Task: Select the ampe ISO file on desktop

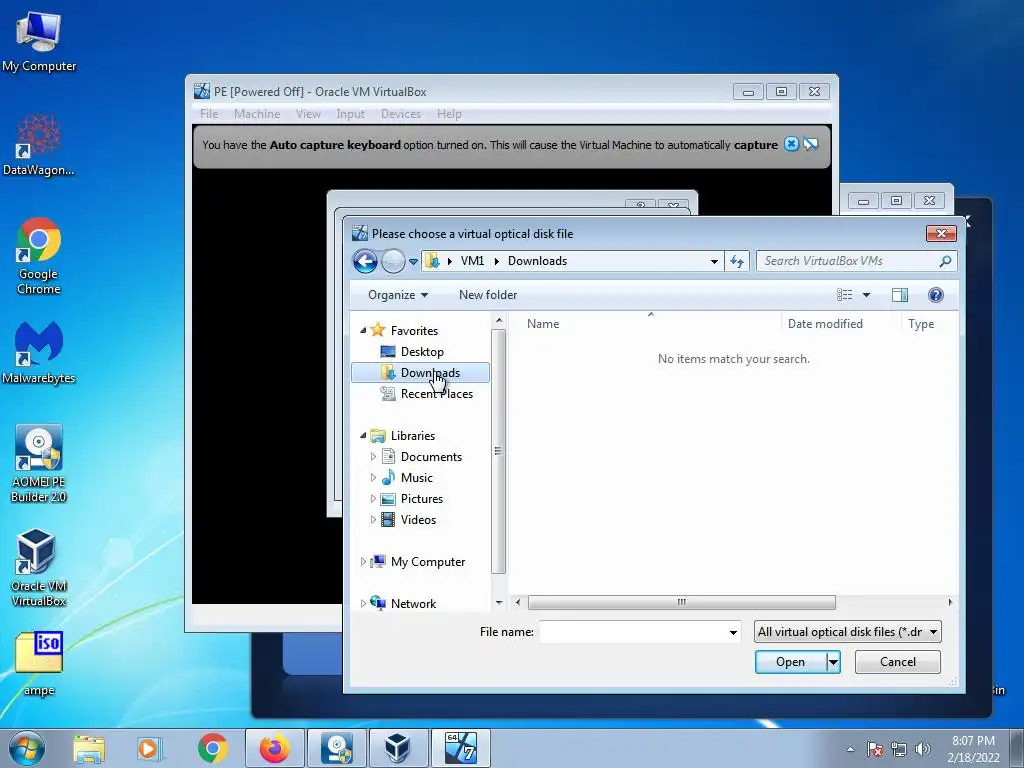Action: click(39, 664)
